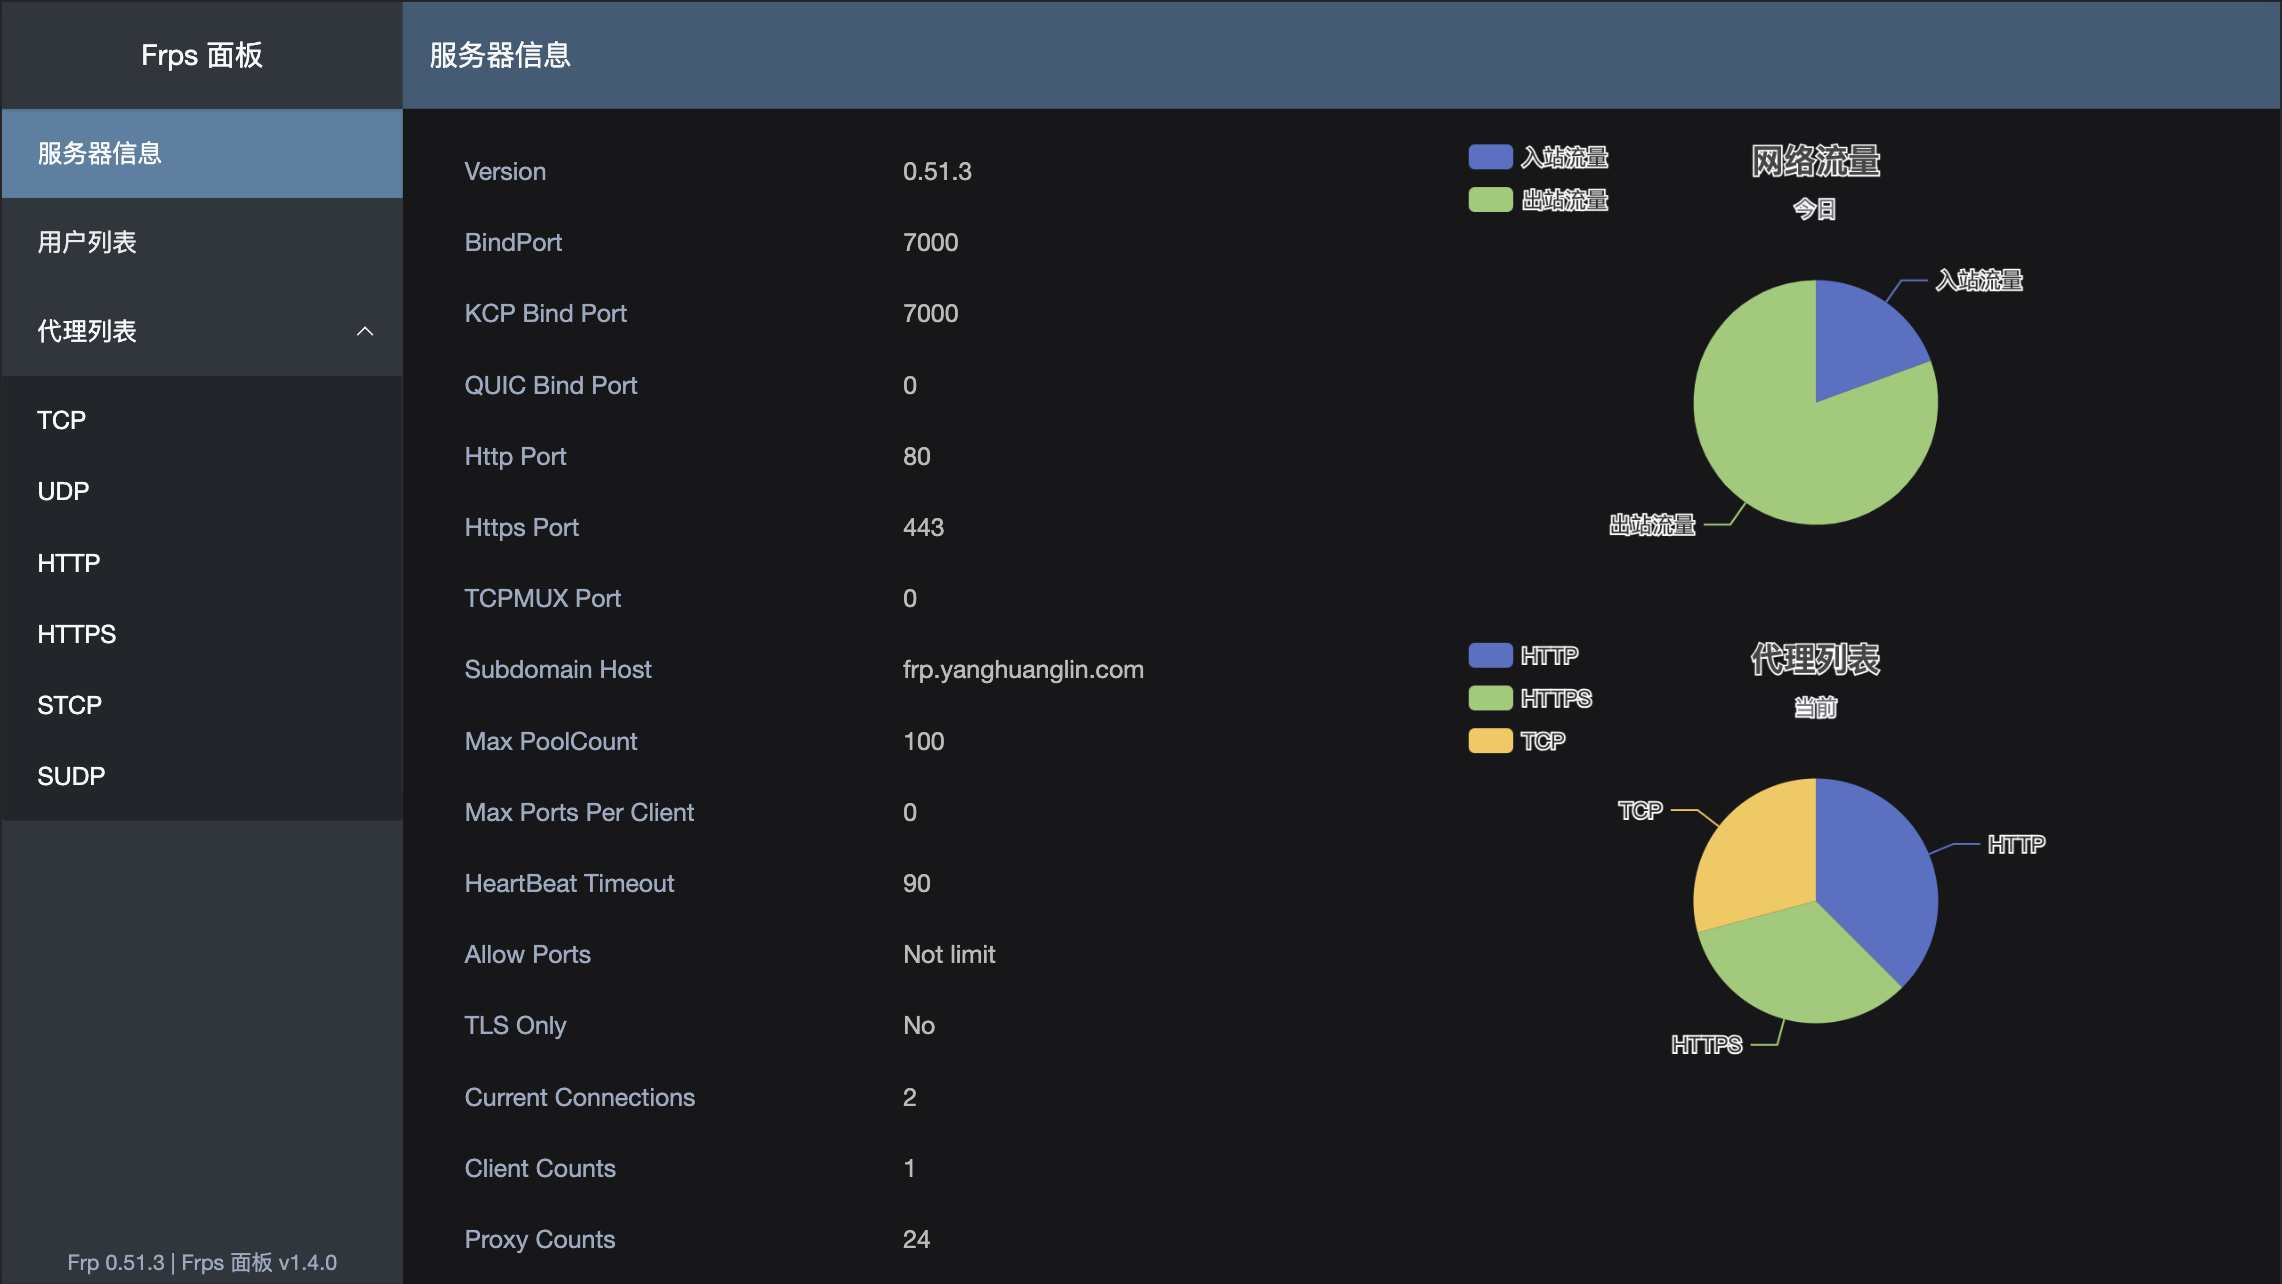This screenshot has height=1284, width=2282.
Task: Toggle 入站流量 legend swatch in traffic chart
Action: tap(1490, 157)
